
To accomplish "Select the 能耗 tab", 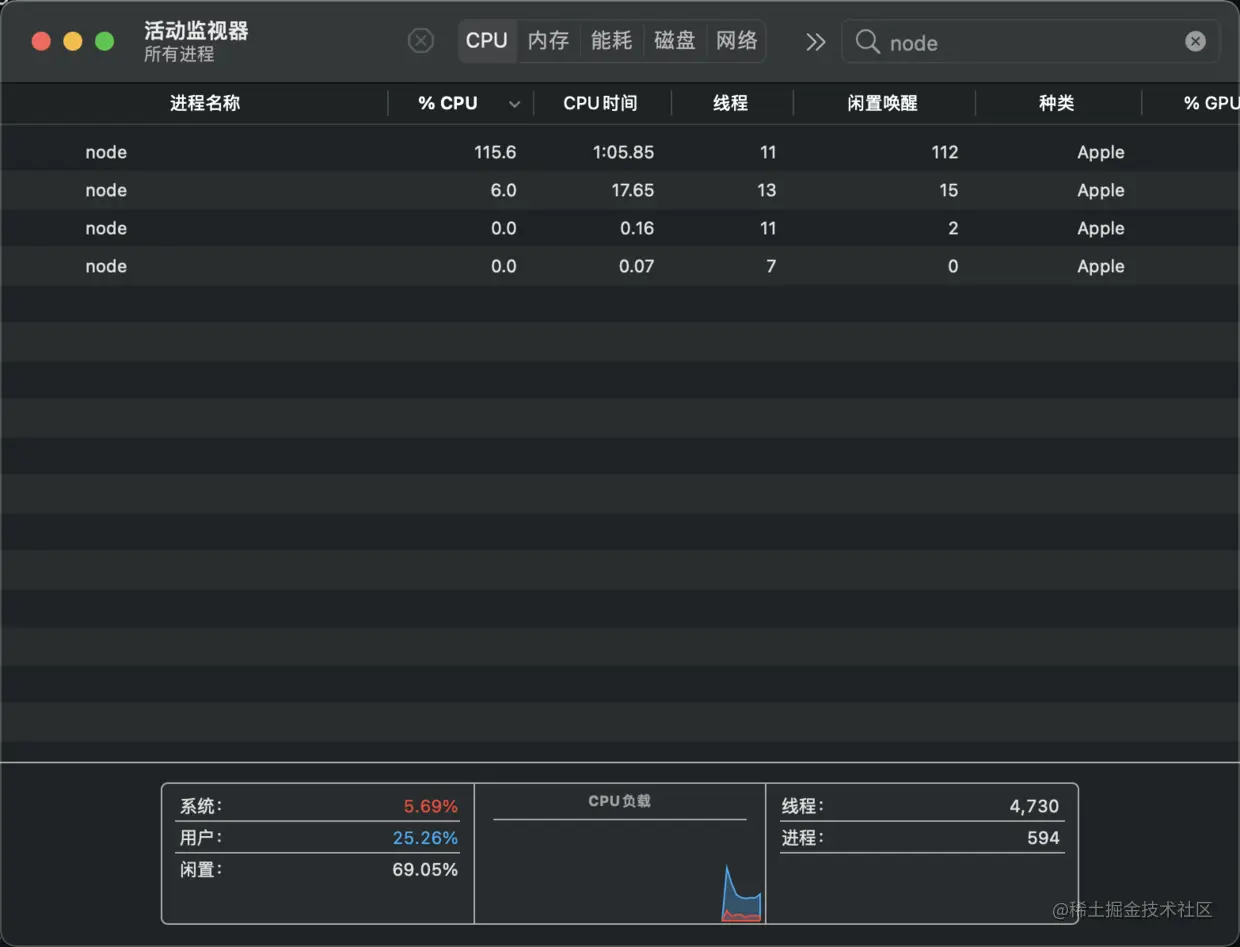I will click(611, 41).
